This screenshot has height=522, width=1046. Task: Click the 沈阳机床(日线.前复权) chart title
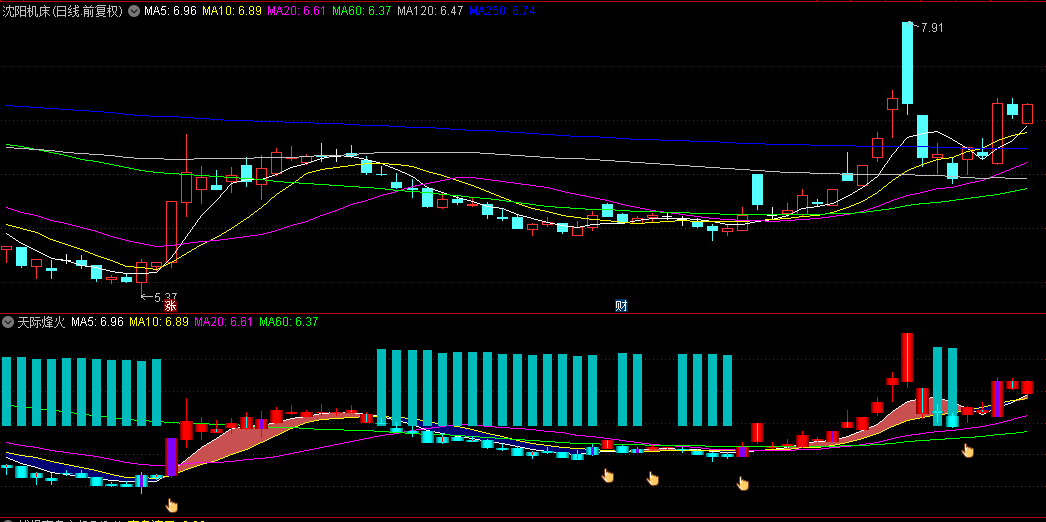pyautogui.click(x=63, y=11)
